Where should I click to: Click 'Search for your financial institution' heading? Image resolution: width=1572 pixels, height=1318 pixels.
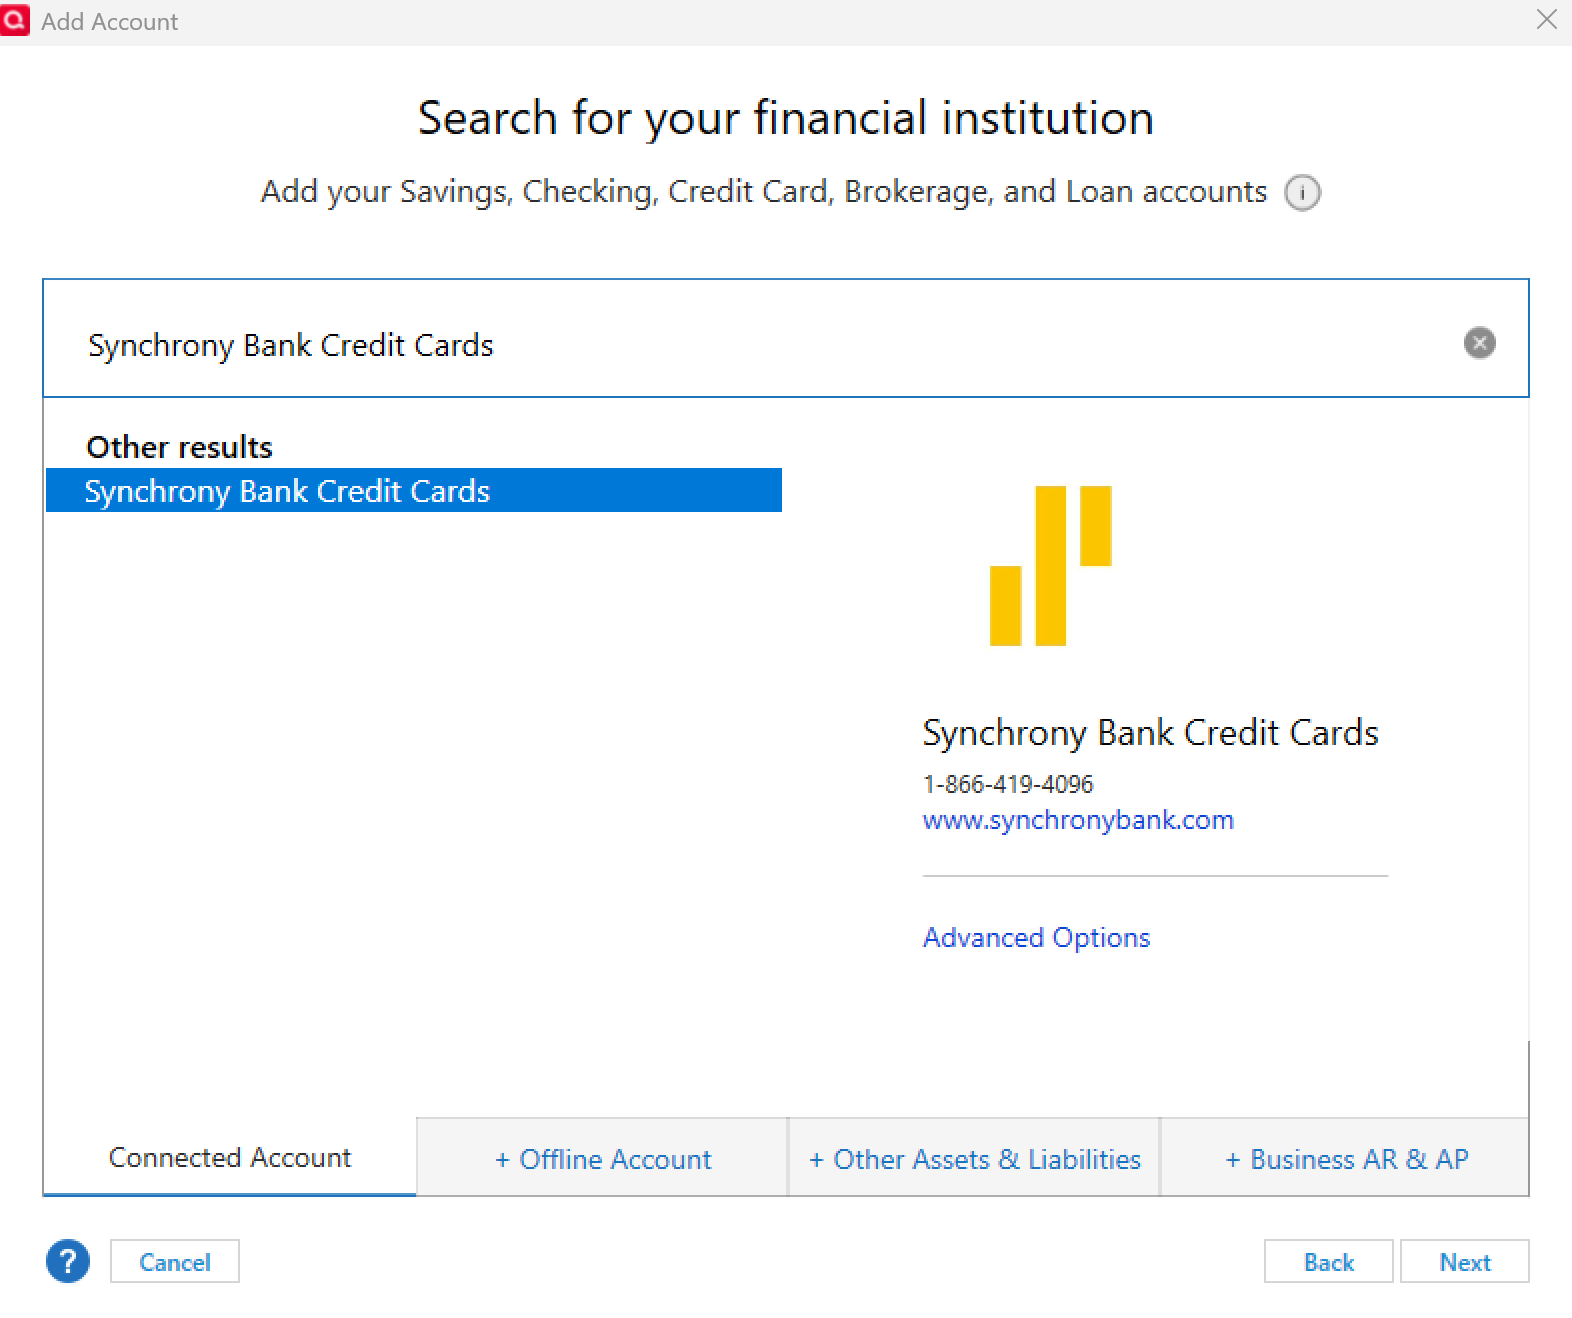click(x=786, y=118)
